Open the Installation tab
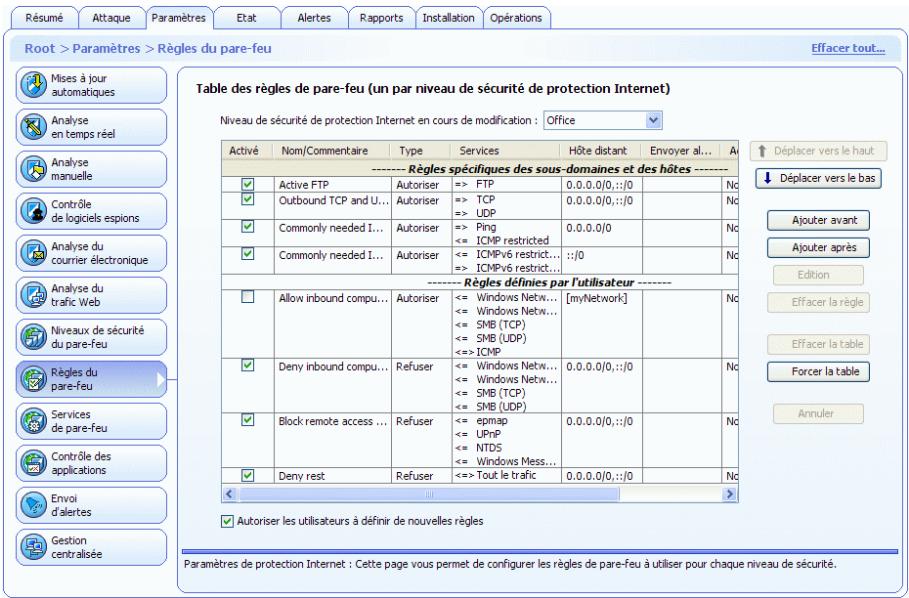The image size is (909, 598). point(448,18)
